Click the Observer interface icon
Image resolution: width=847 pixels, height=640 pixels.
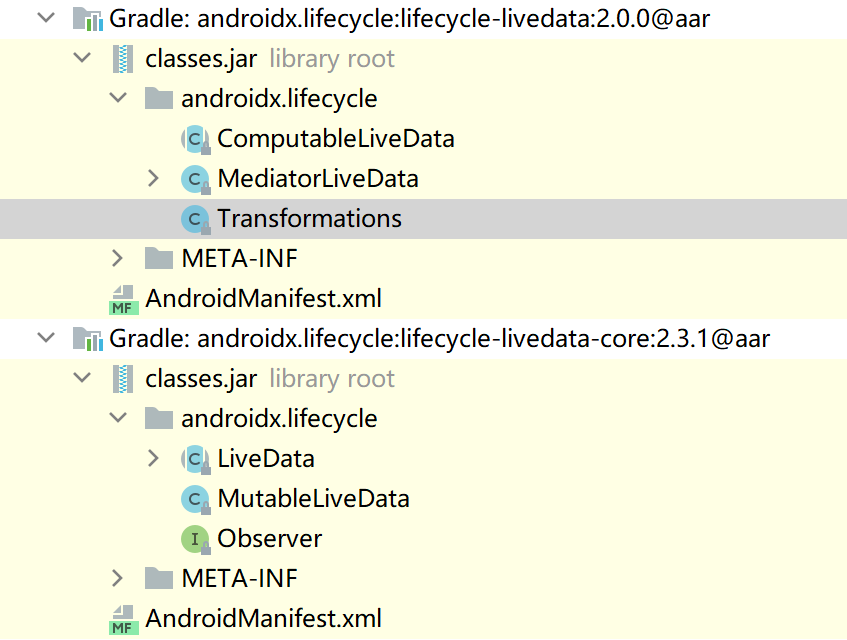tap(195, 539)
